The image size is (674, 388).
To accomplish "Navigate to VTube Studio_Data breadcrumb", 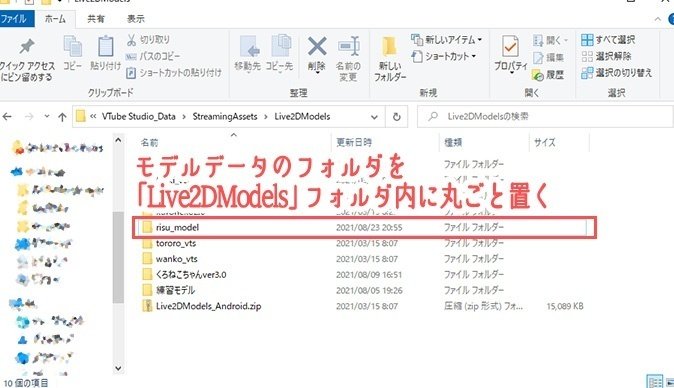I will pos(138,116).
